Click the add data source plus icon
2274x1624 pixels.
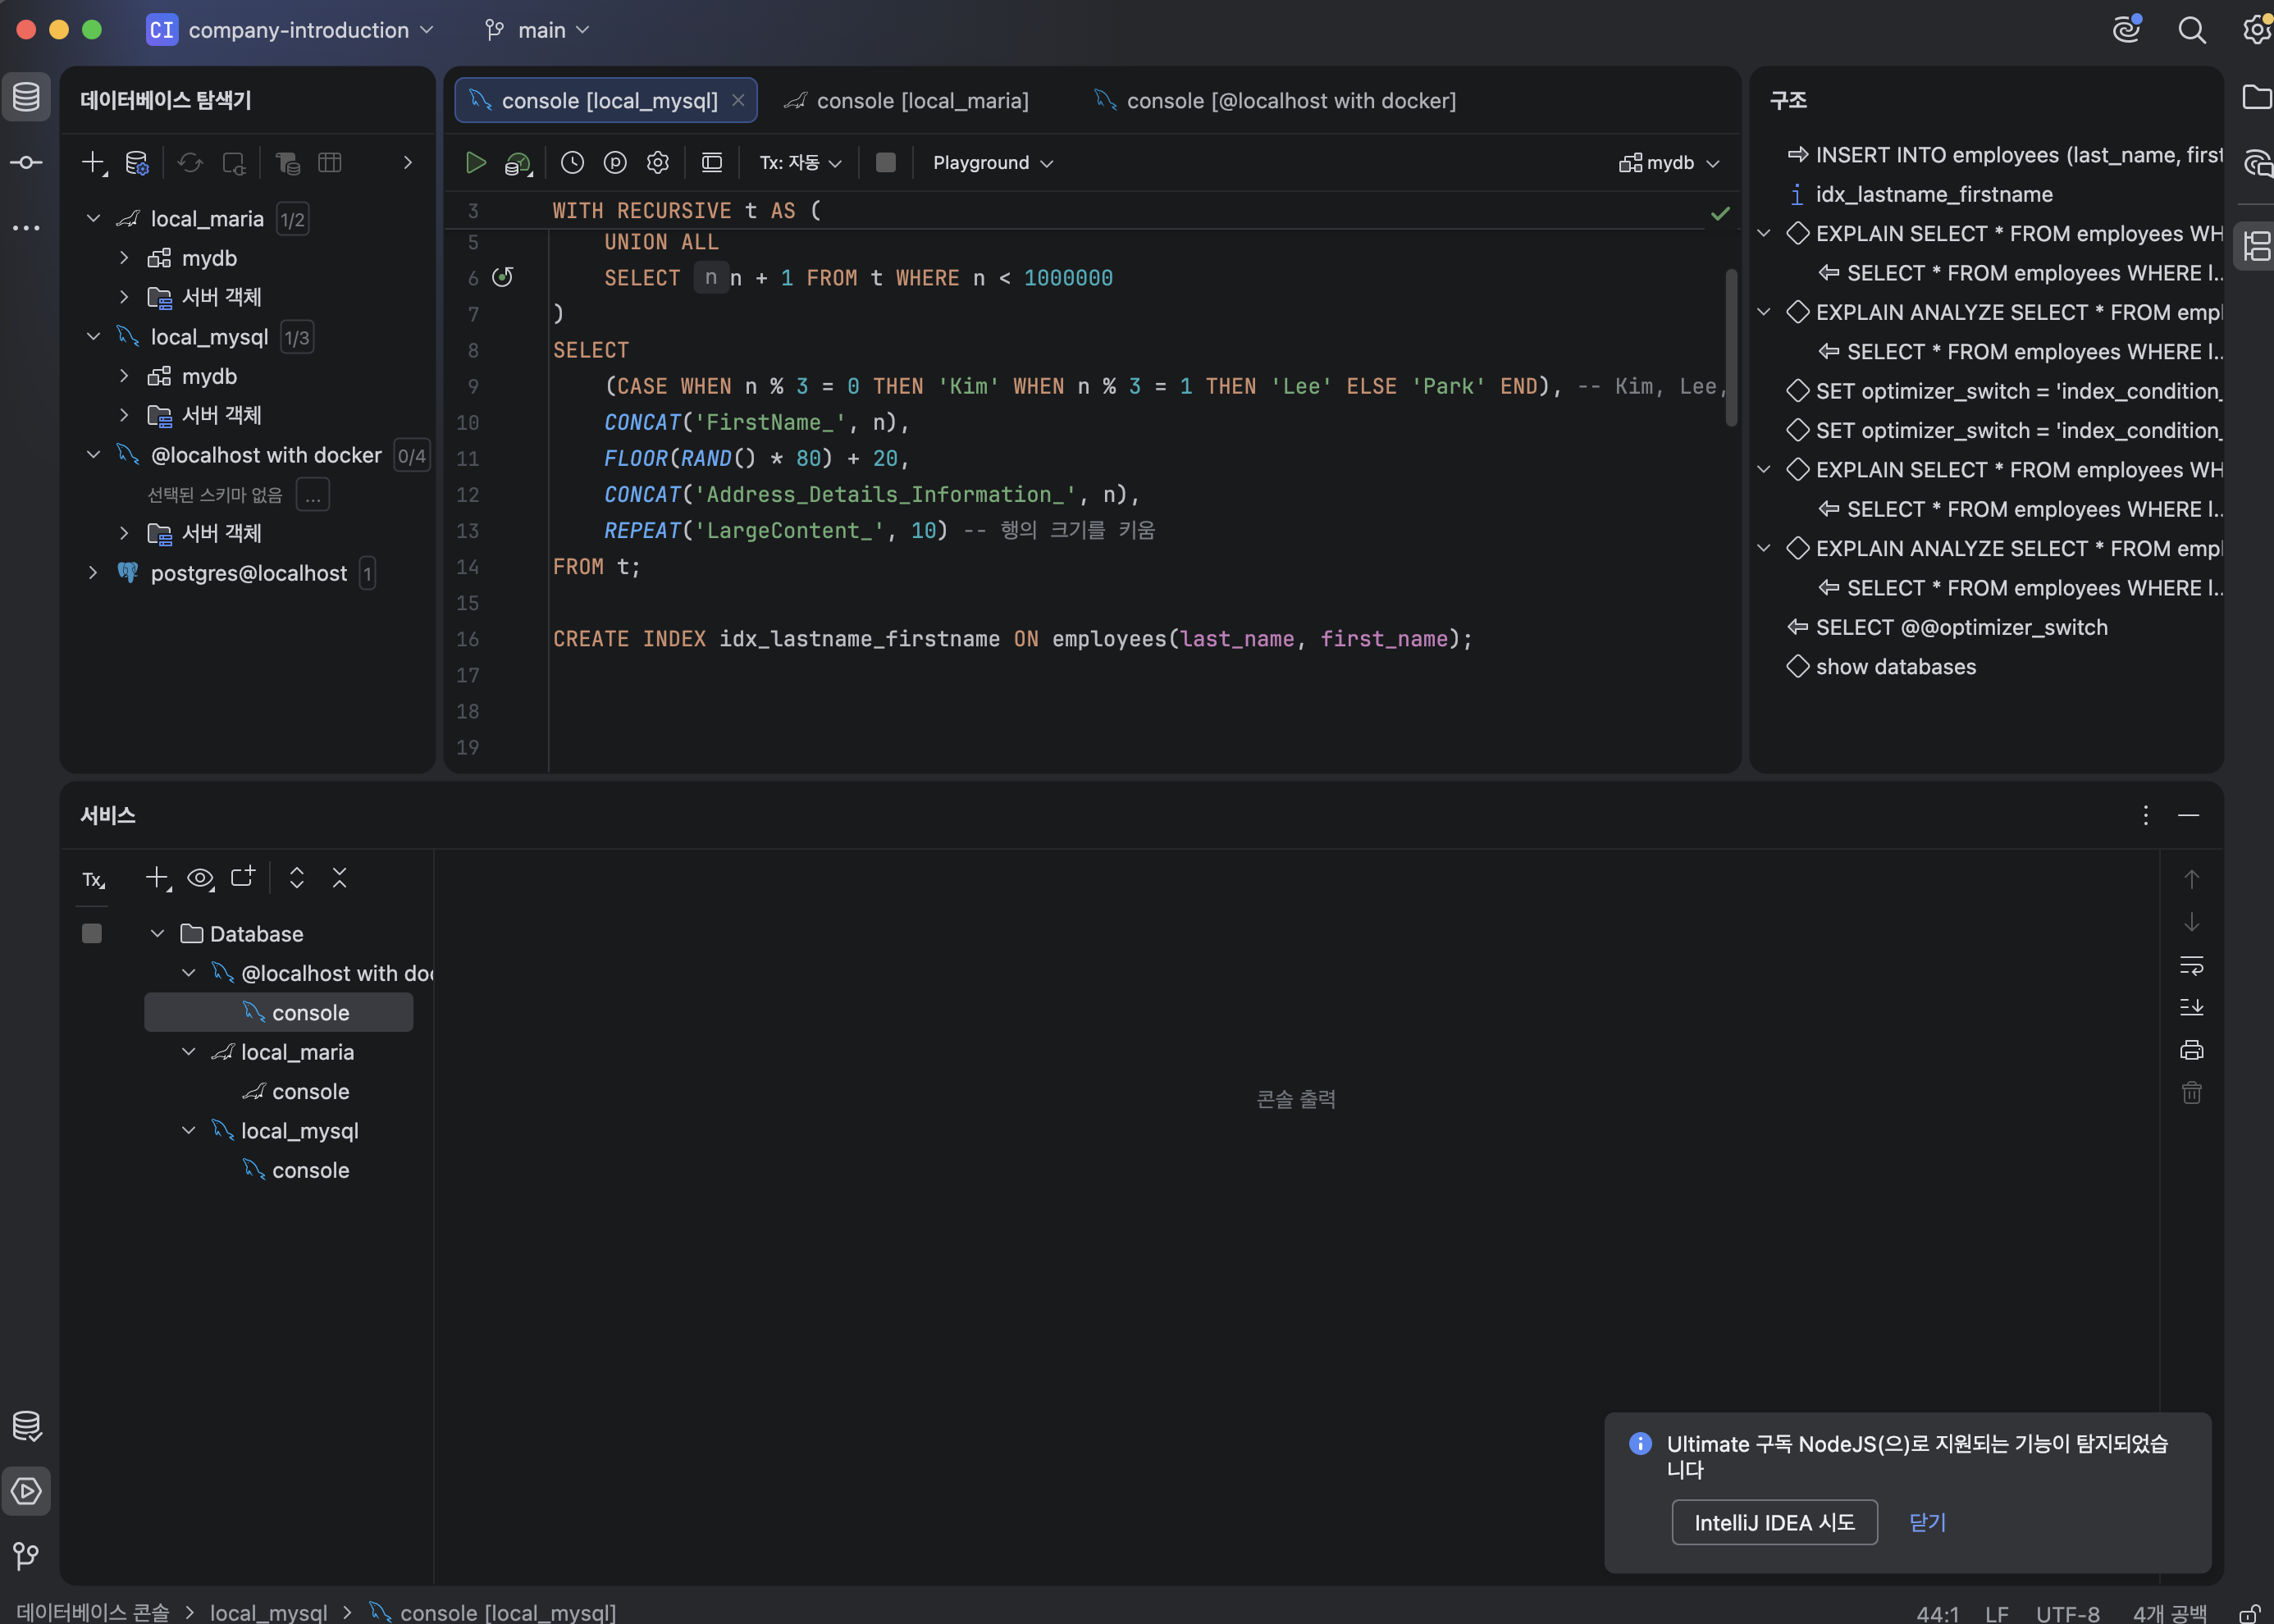93,163
